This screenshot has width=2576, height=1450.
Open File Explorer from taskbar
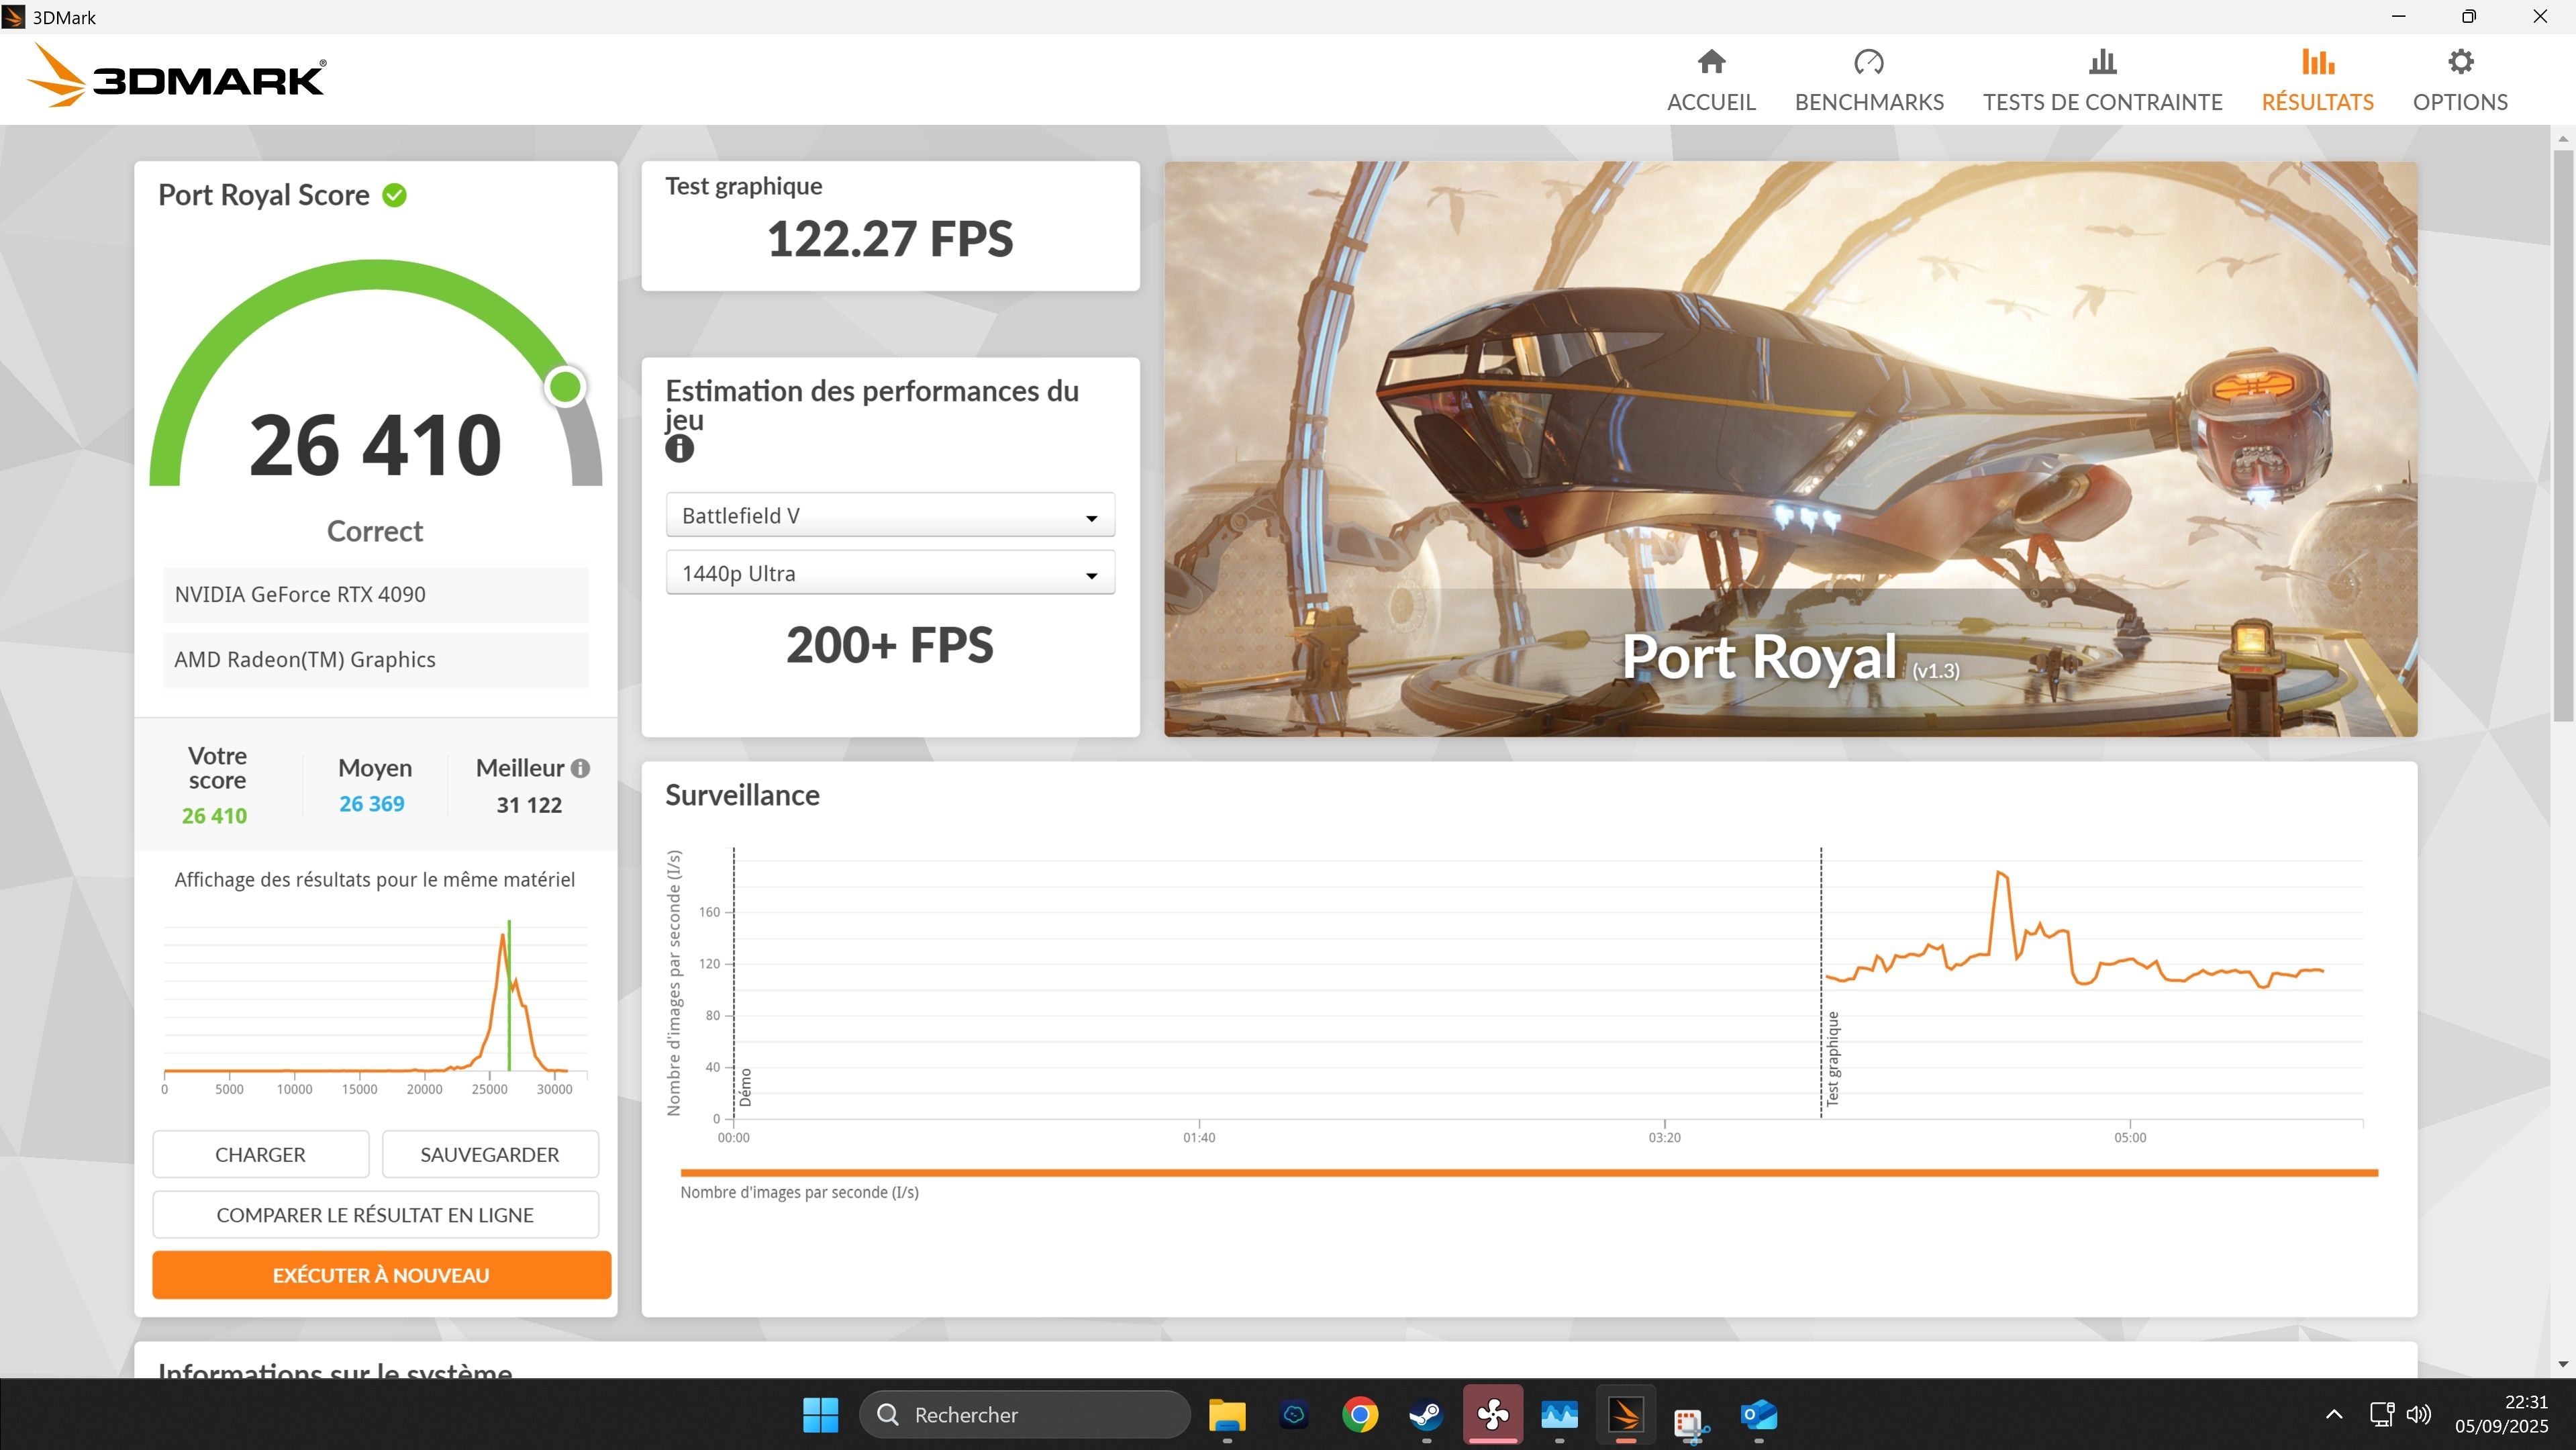1227,1414
